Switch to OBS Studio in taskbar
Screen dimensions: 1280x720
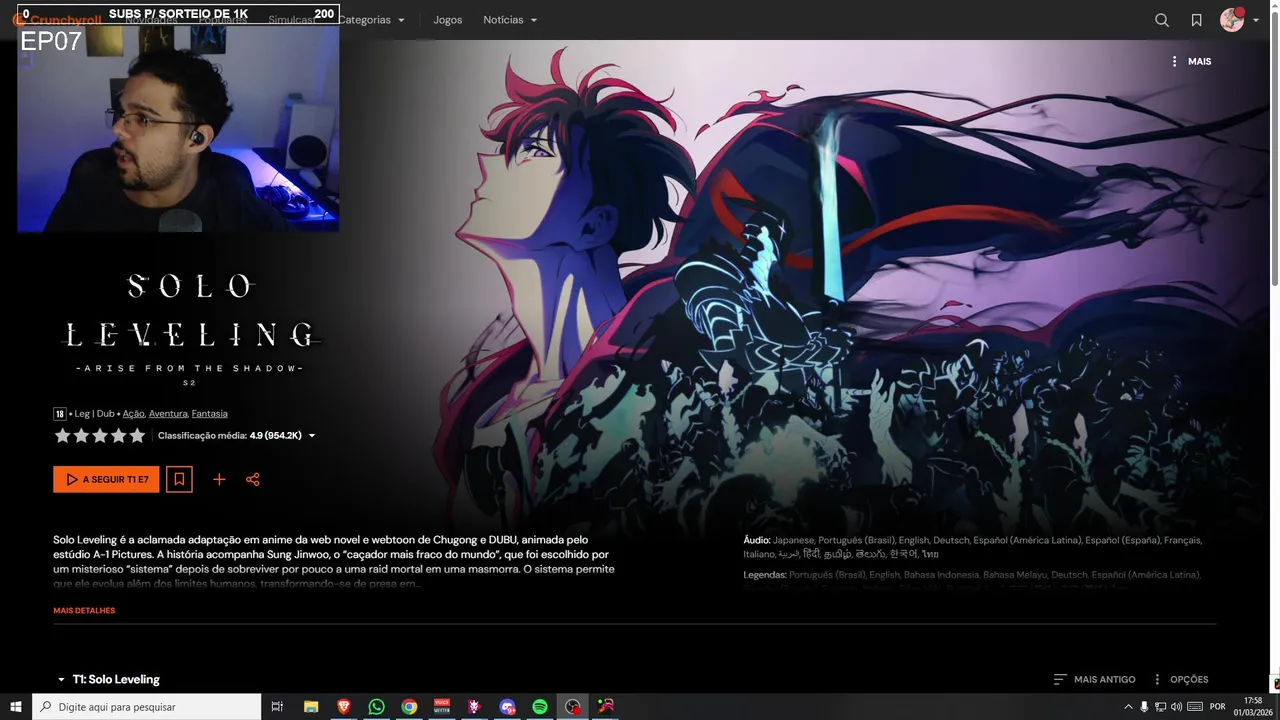(x=572, y=706)
